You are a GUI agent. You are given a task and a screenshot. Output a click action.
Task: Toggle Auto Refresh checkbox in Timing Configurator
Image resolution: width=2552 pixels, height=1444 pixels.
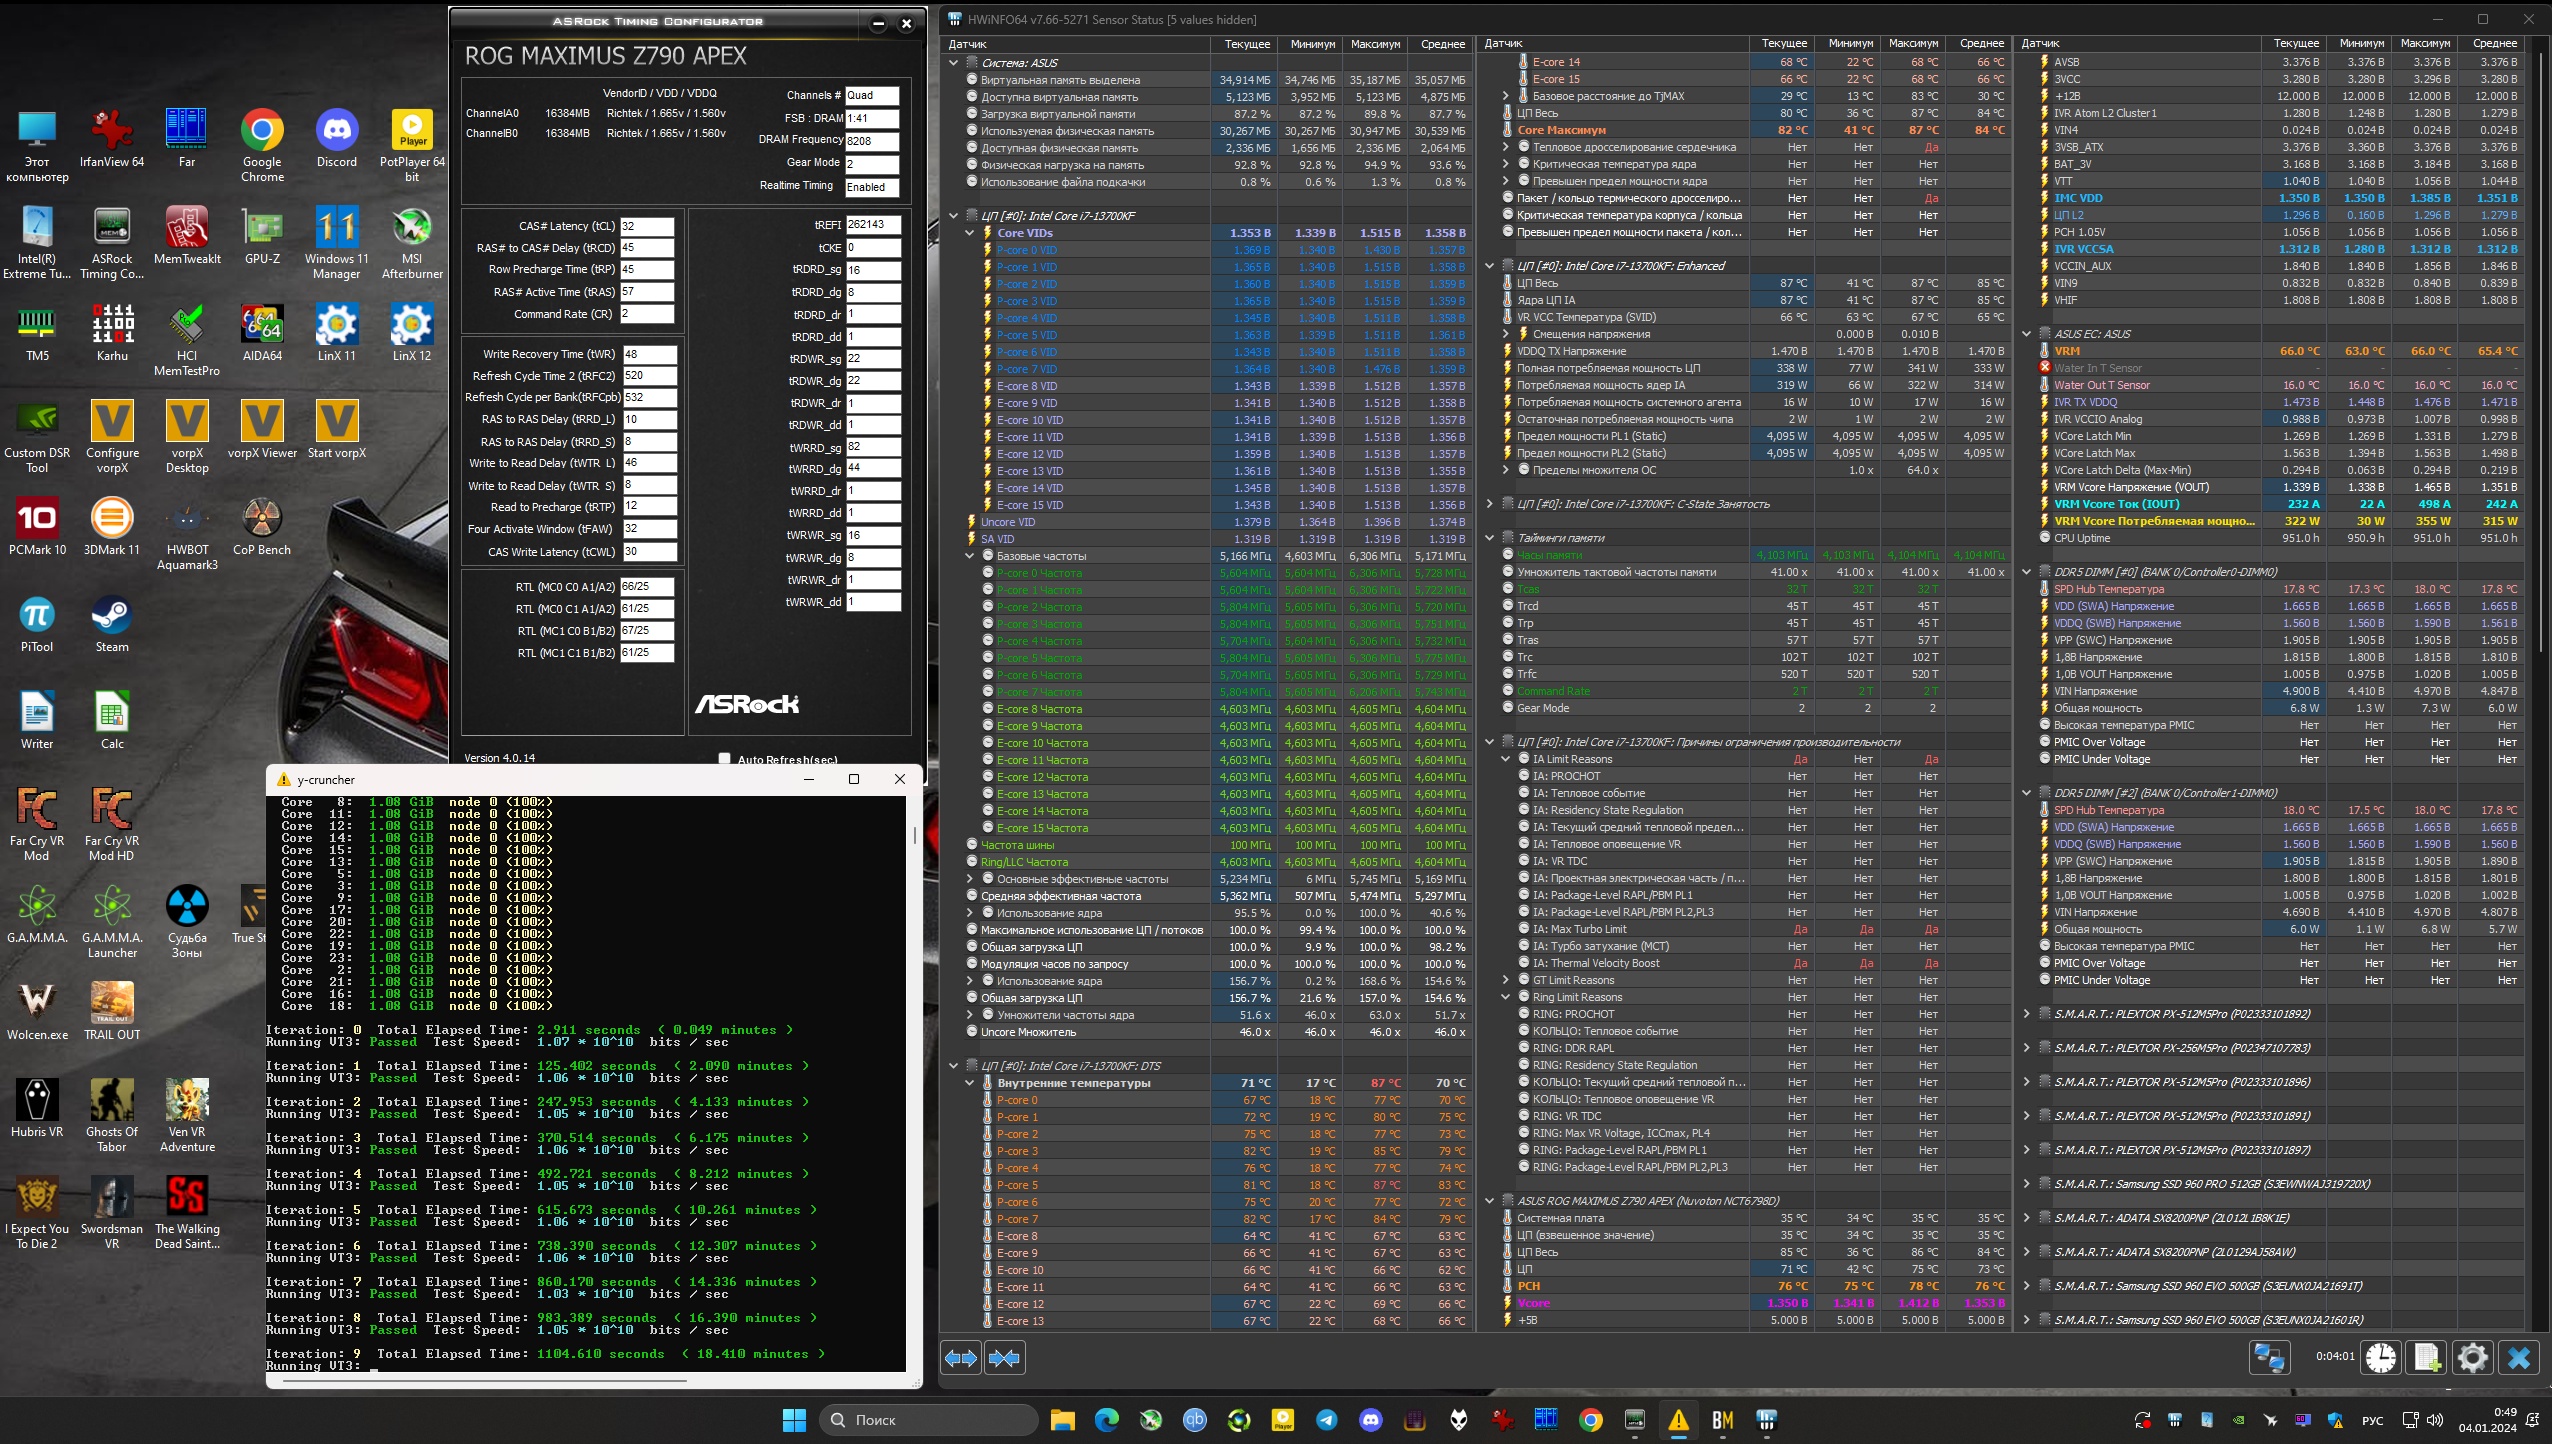[x=725, y=759]
